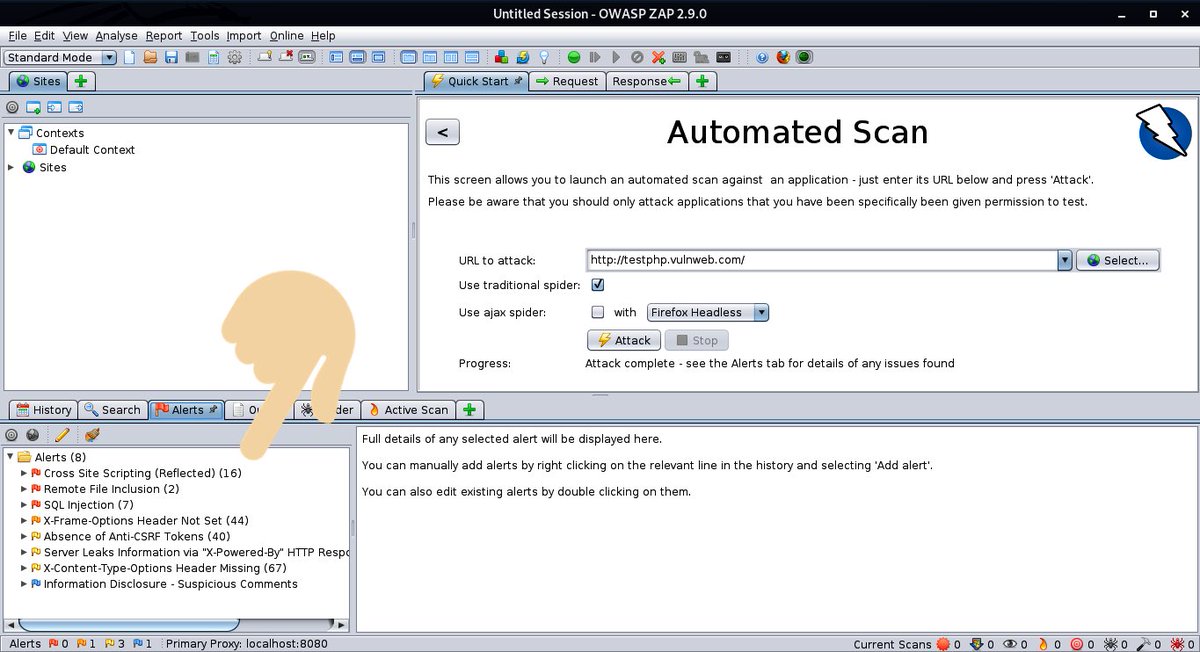Open the ZAP User Guide help icon
The width and height of the screenshot is (1200, 652).
(762, 57)
